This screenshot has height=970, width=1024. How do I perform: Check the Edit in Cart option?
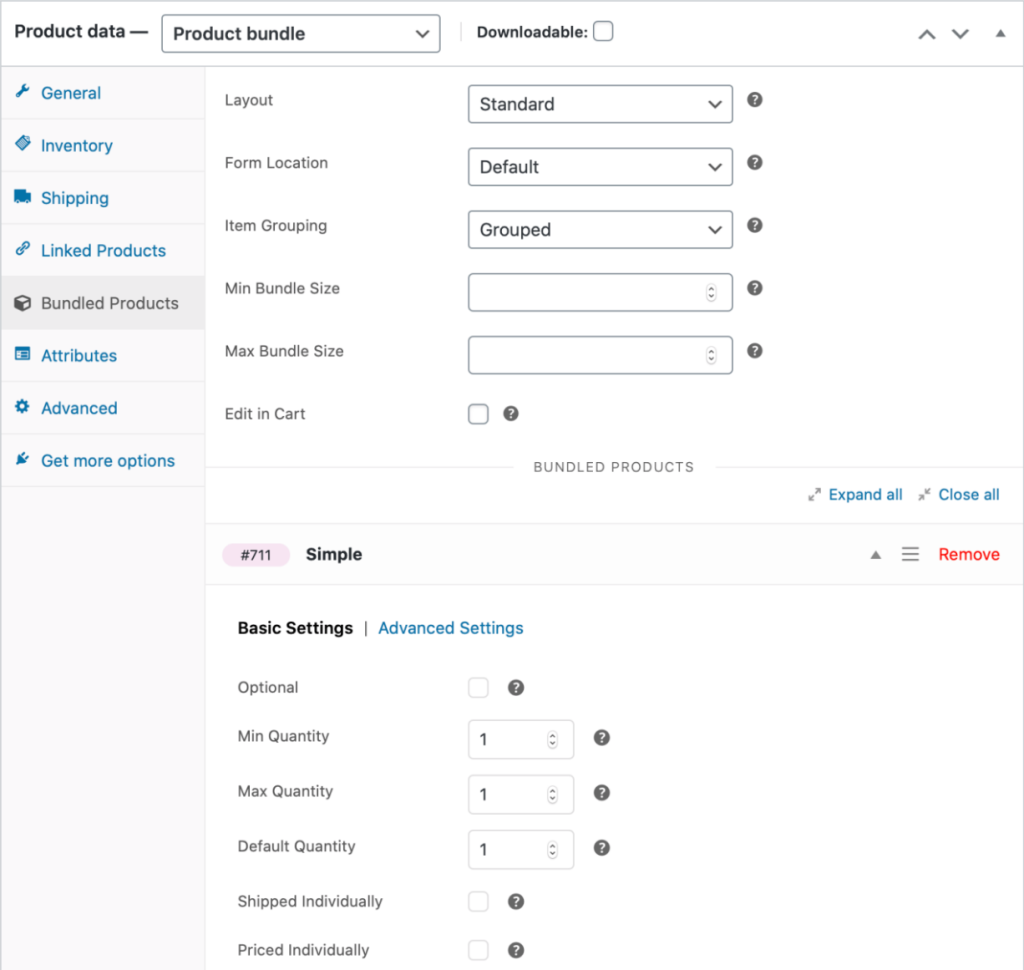[478, 413]
